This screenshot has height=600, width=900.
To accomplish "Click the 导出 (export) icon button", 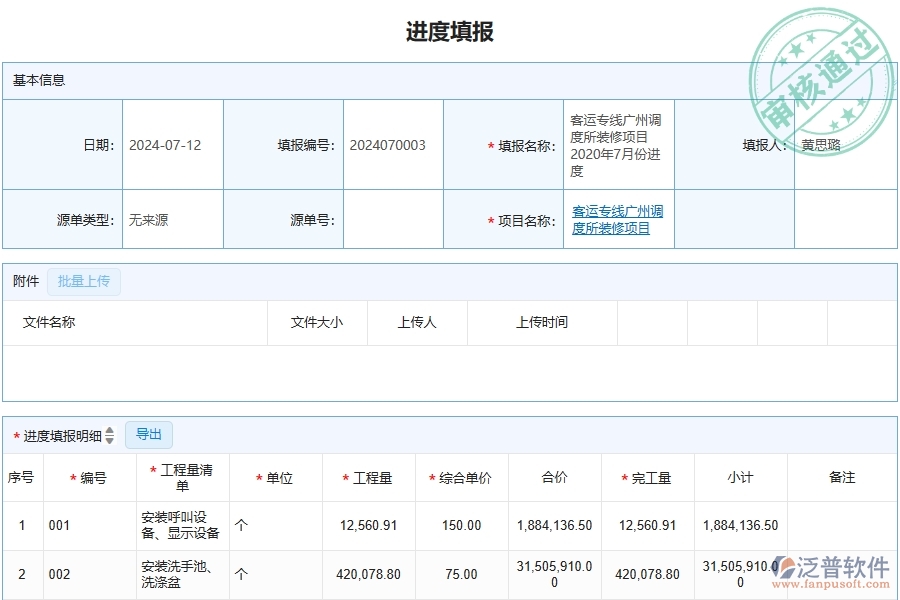I will [x=149, y=434].
